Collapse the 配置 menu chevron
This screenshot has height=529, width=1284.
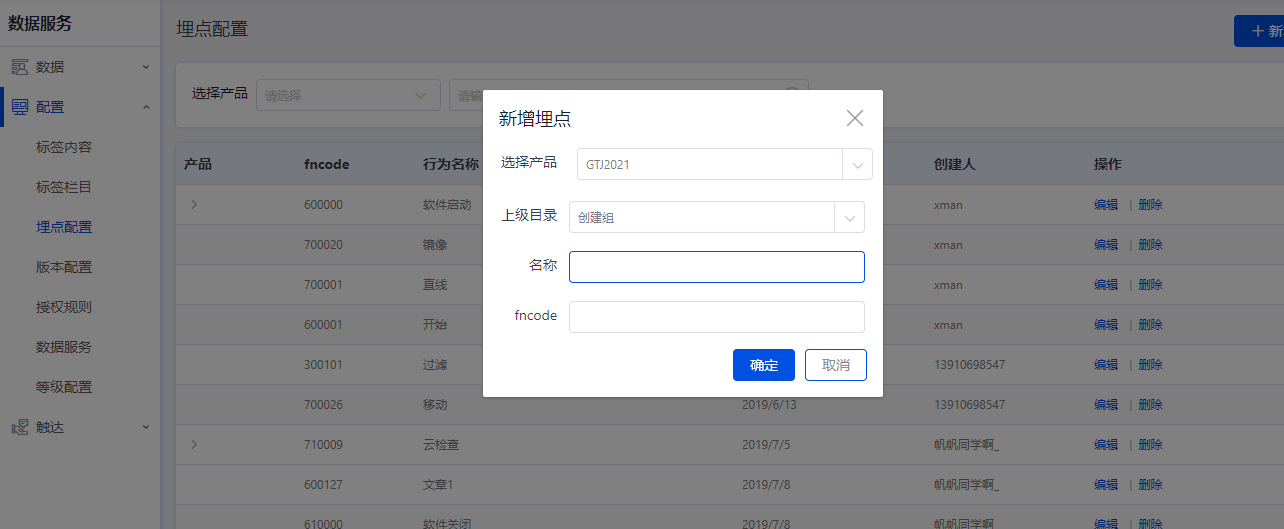tap(145, 107)
